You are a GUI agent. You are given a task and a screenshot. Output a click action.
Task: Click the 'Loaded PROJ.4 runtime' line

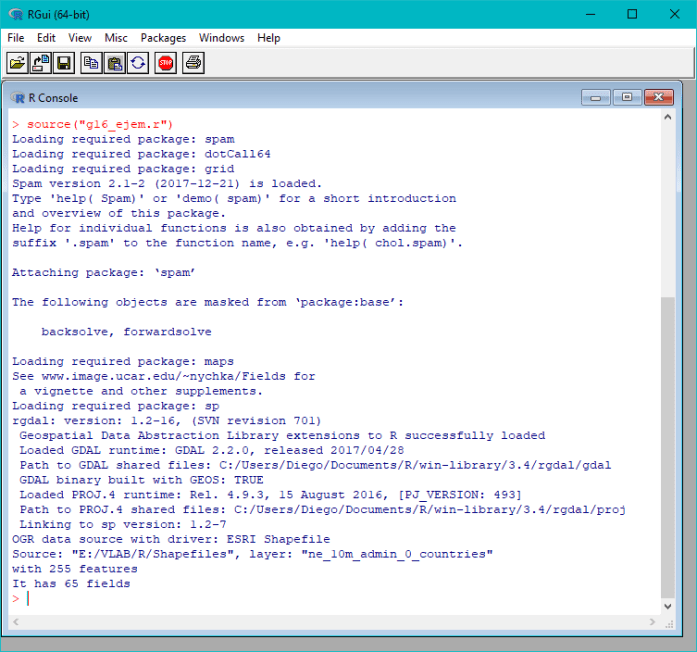pos(270,495)
